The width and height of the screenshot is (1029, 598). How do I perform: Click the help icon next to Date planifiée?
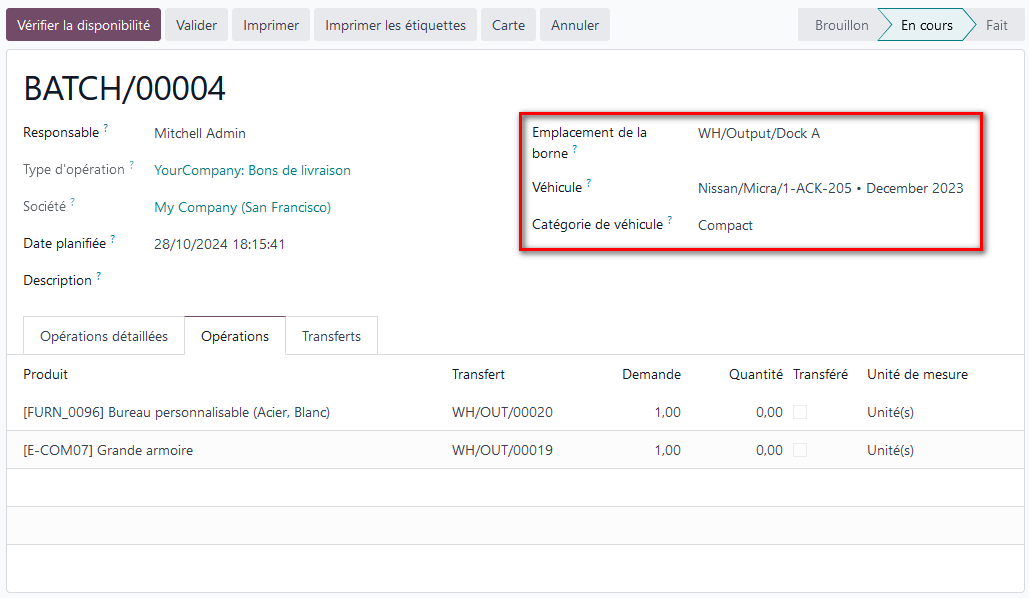(x=113, y=239)
